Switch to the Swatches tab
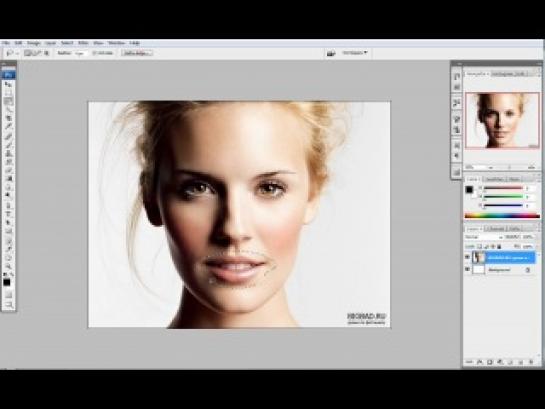Screen dimensions: 545x409 [x=494, y=179]
